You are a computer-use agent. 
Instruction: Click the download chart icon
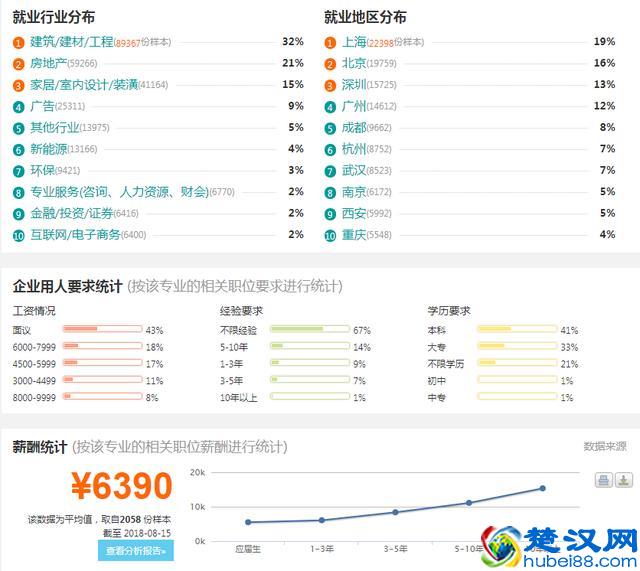pyautogui.click(x=624, y=480)
